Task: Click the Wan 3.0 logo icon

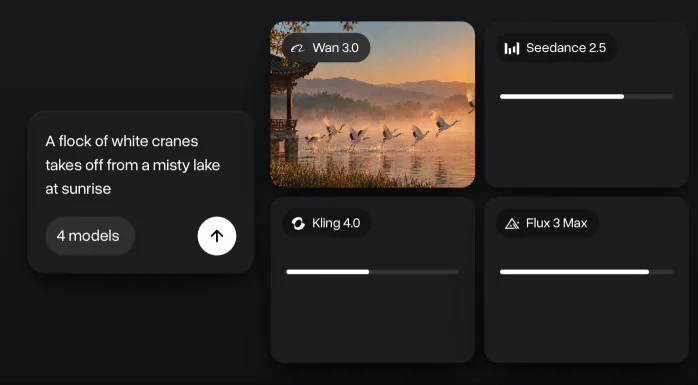Action: click(297, 48)
